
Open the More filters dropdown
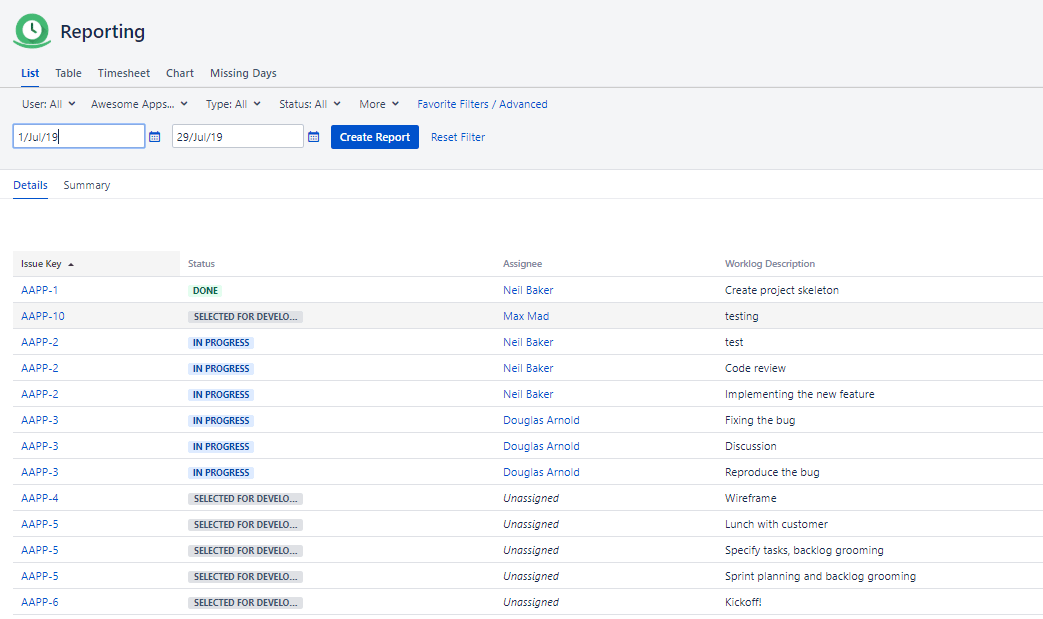(x=379, y=104)
